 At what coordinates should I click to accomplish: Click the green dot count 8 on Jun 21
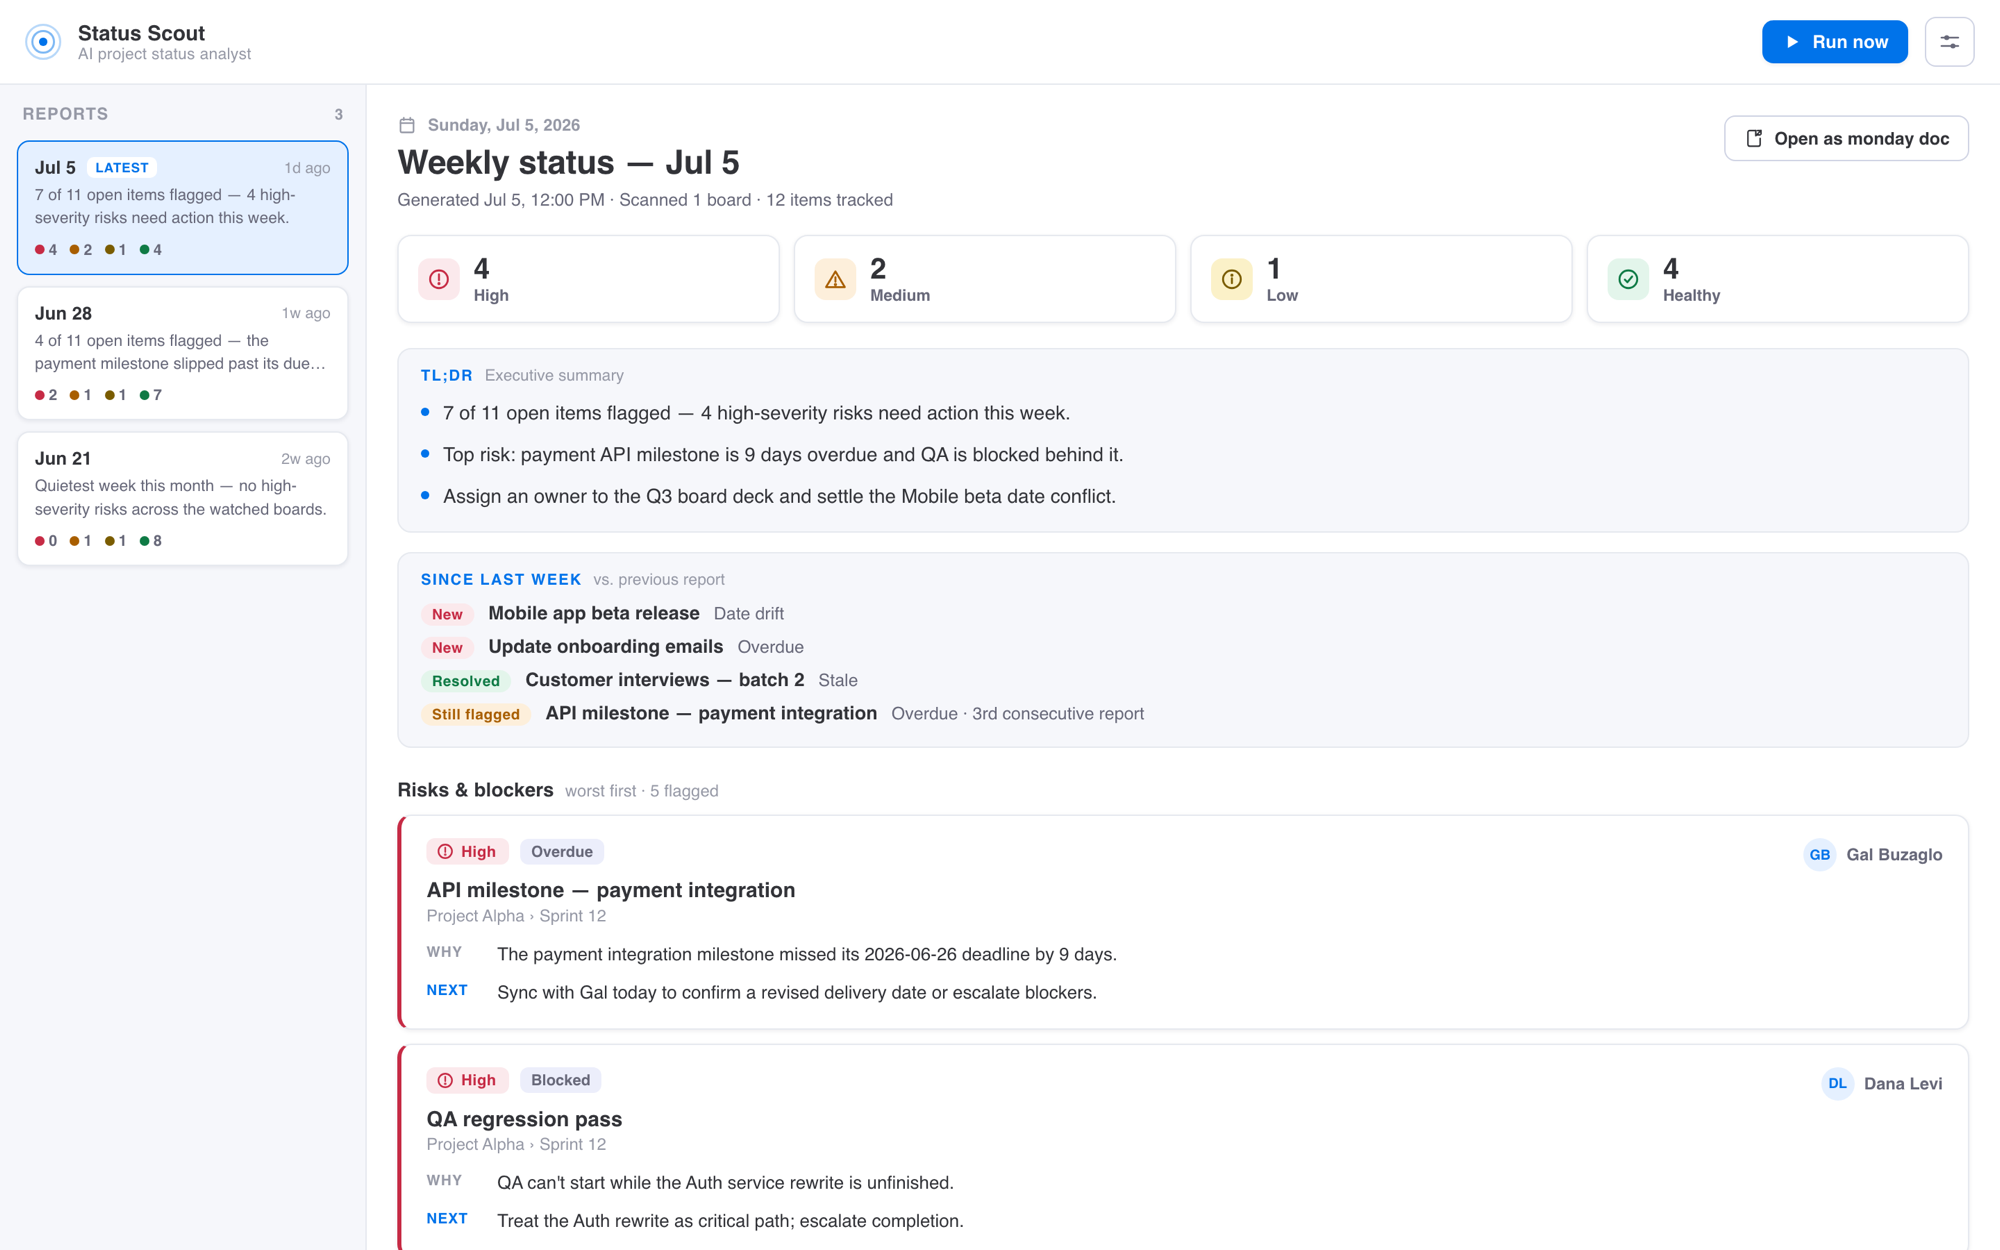(x=151, y=541)
